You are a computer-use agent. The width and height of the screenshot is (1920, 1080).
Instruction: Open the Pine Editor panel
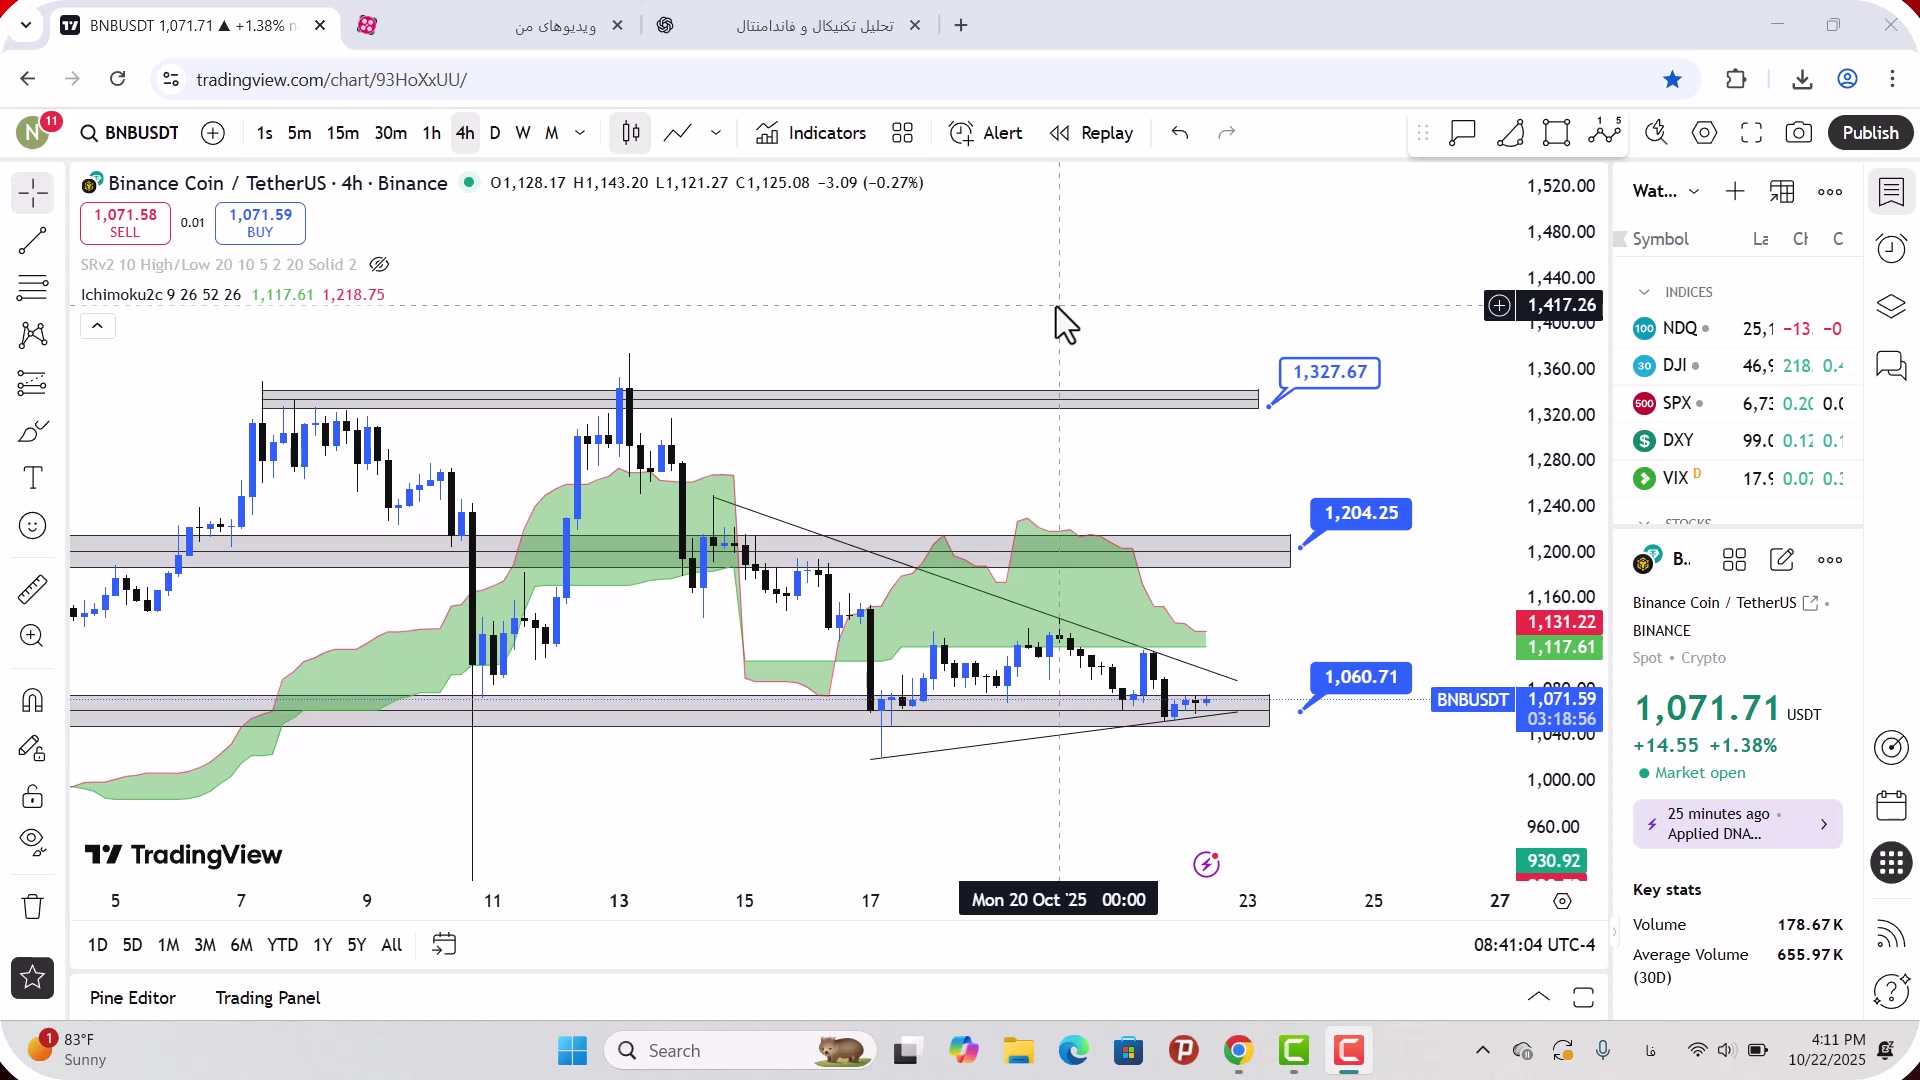133,998
